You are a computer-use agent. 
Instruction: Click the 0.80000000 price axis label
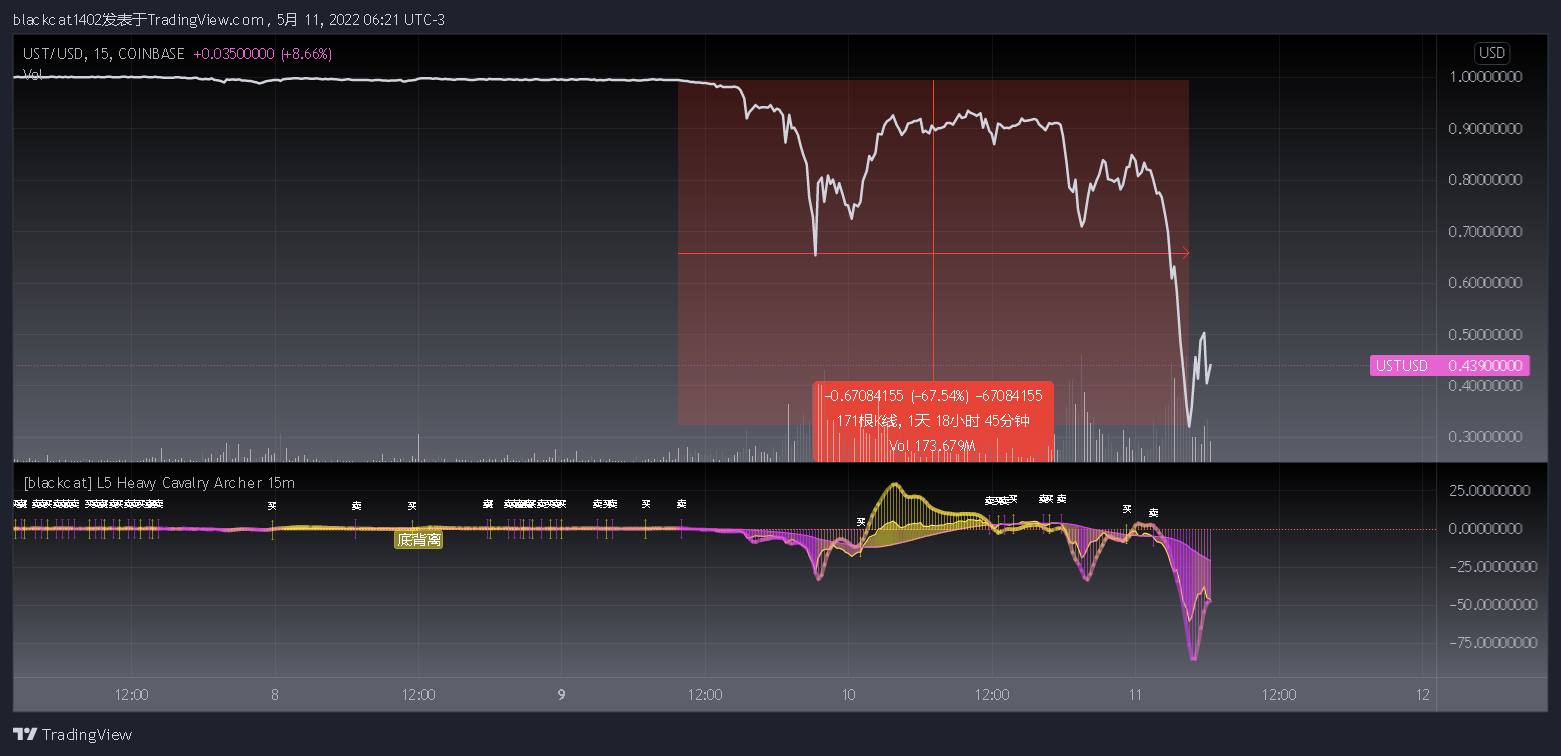point(1485,180)
